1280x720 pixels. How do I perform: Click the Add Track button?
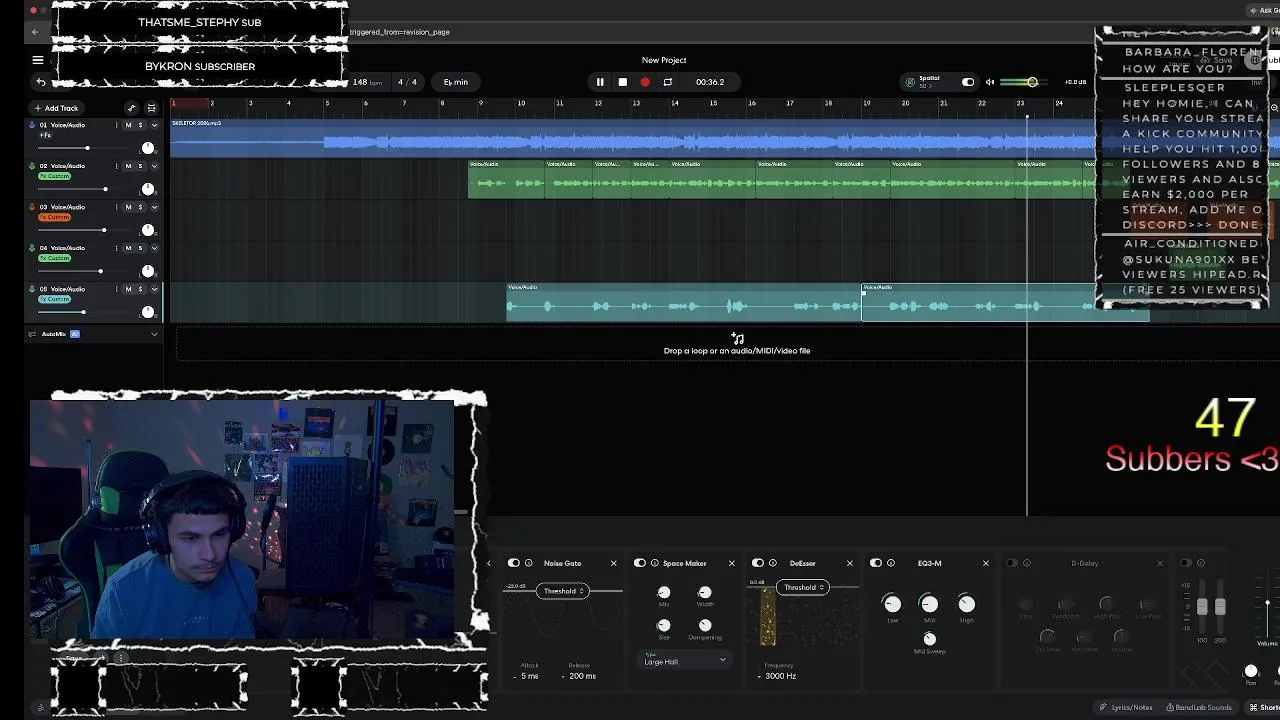(56, 108)
